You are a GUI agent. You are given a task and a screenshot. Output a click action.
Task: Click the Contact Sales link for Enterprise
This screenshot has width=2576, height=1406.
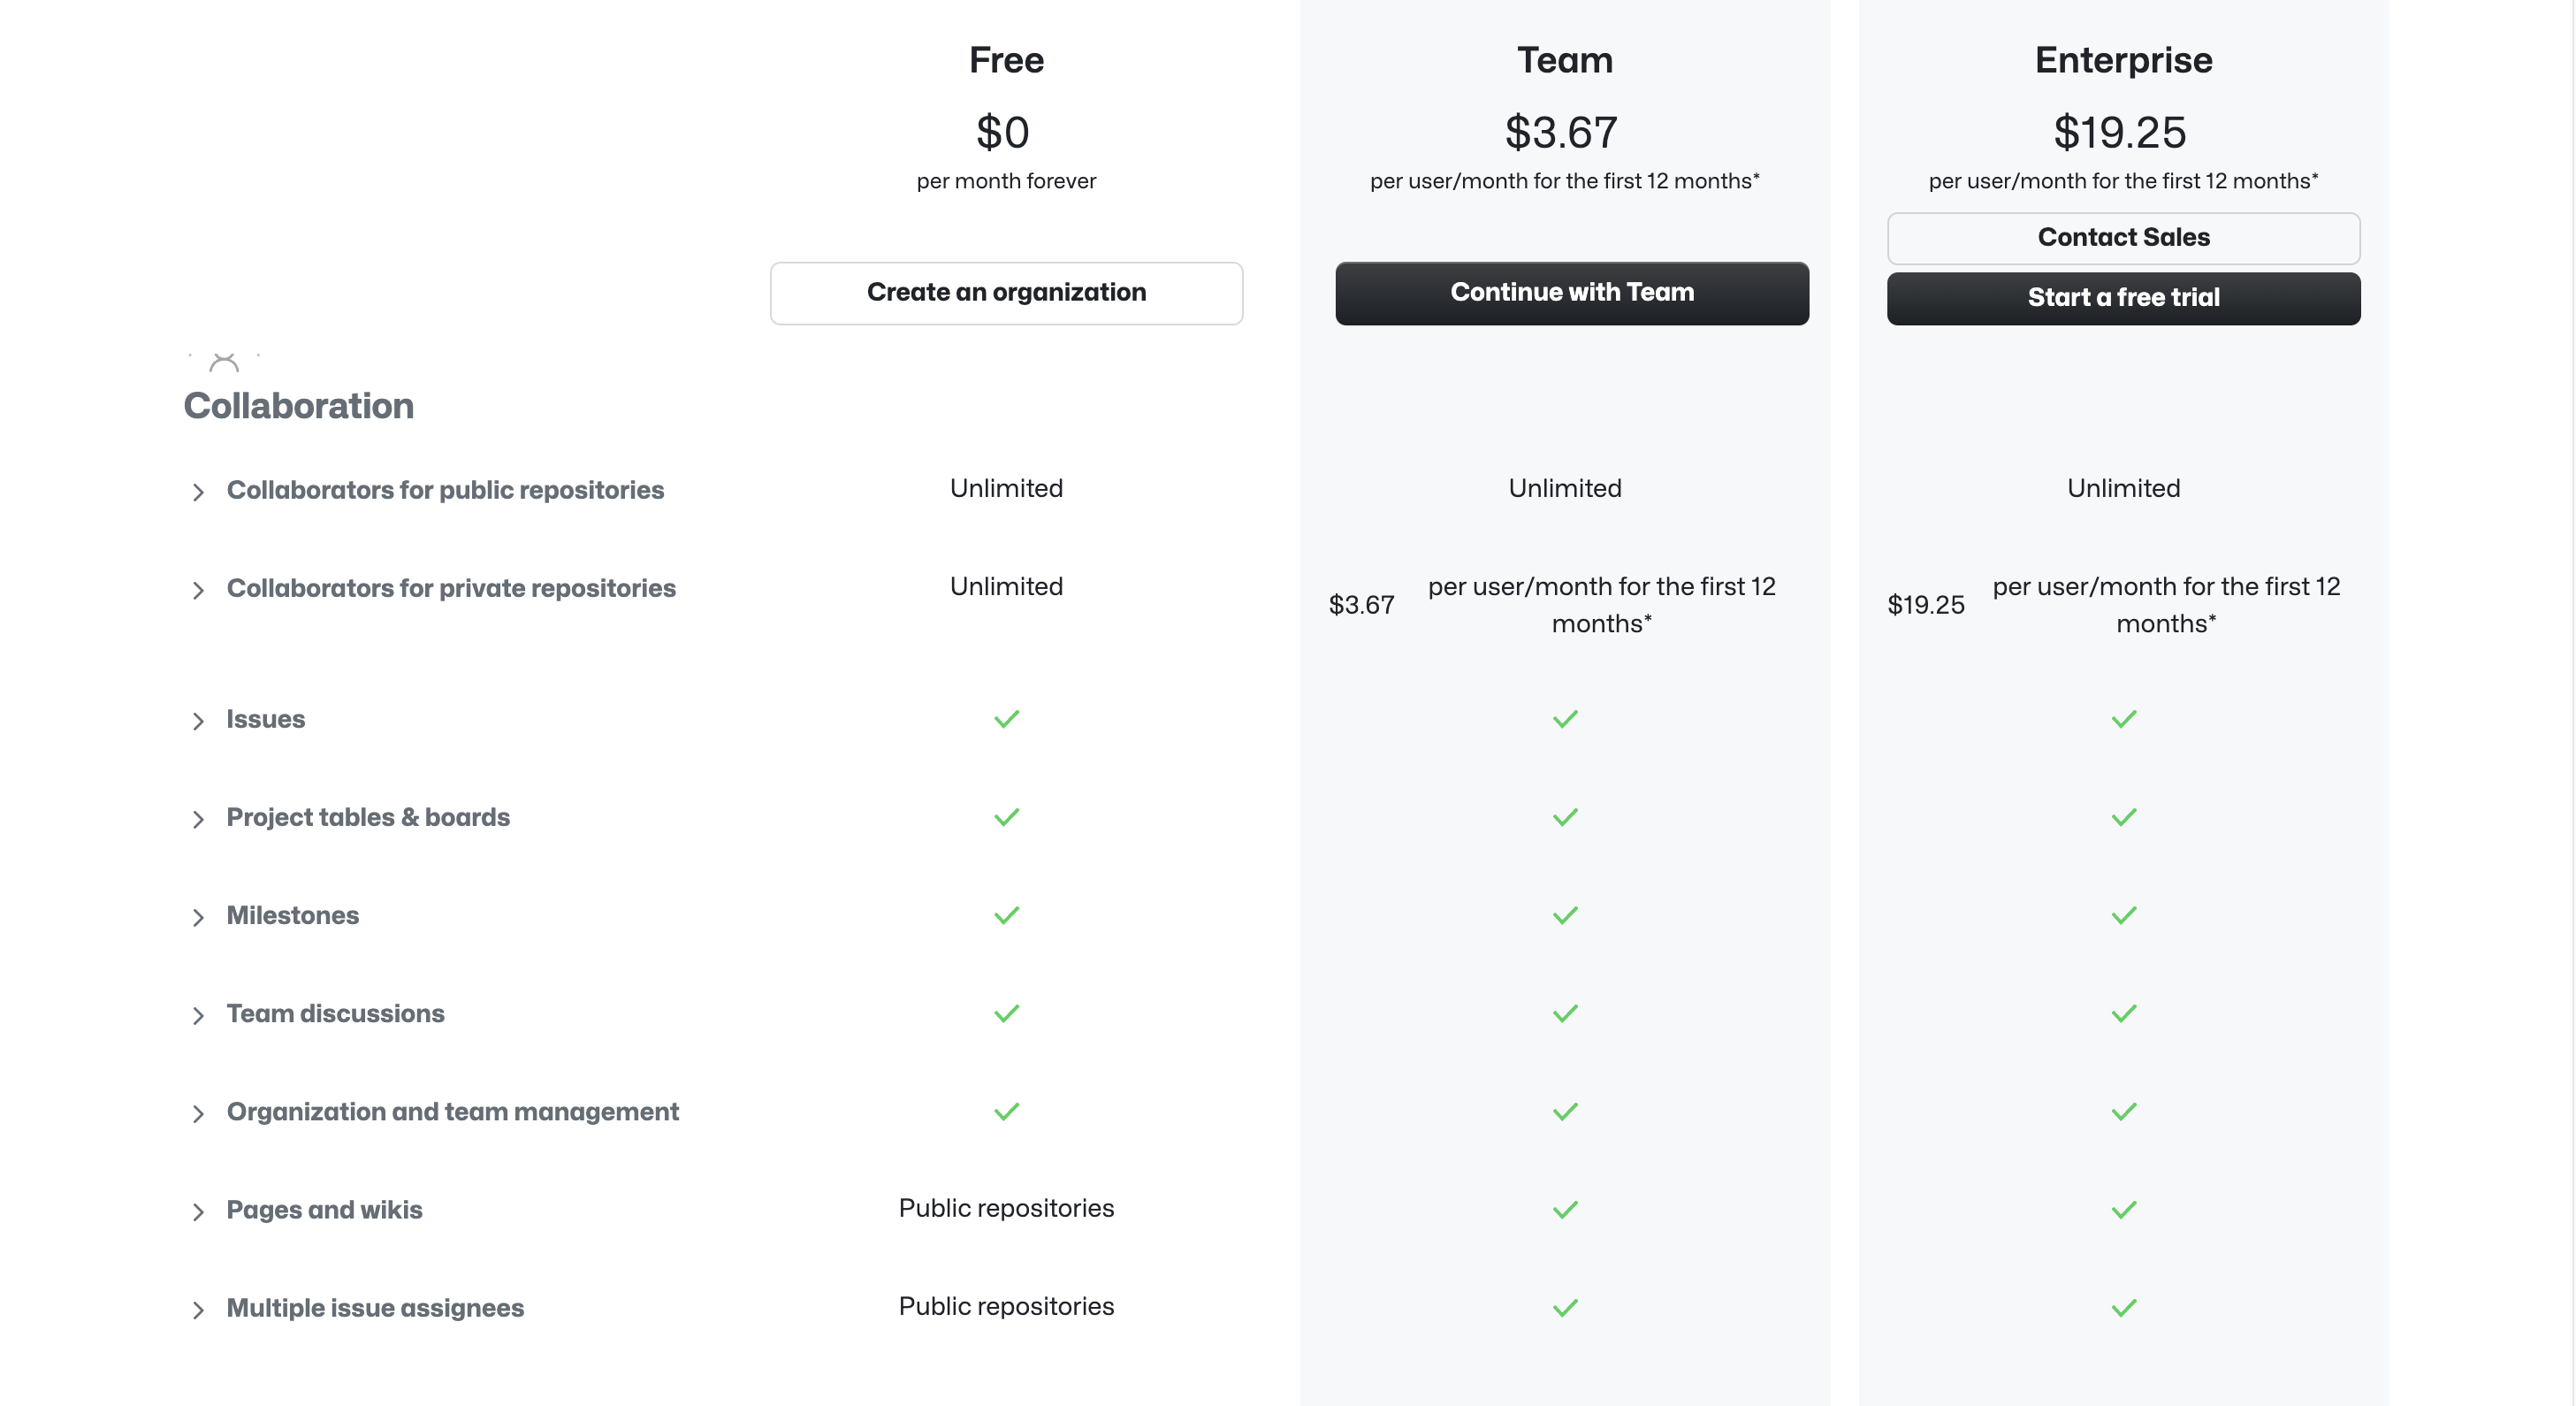point(2123,237)
